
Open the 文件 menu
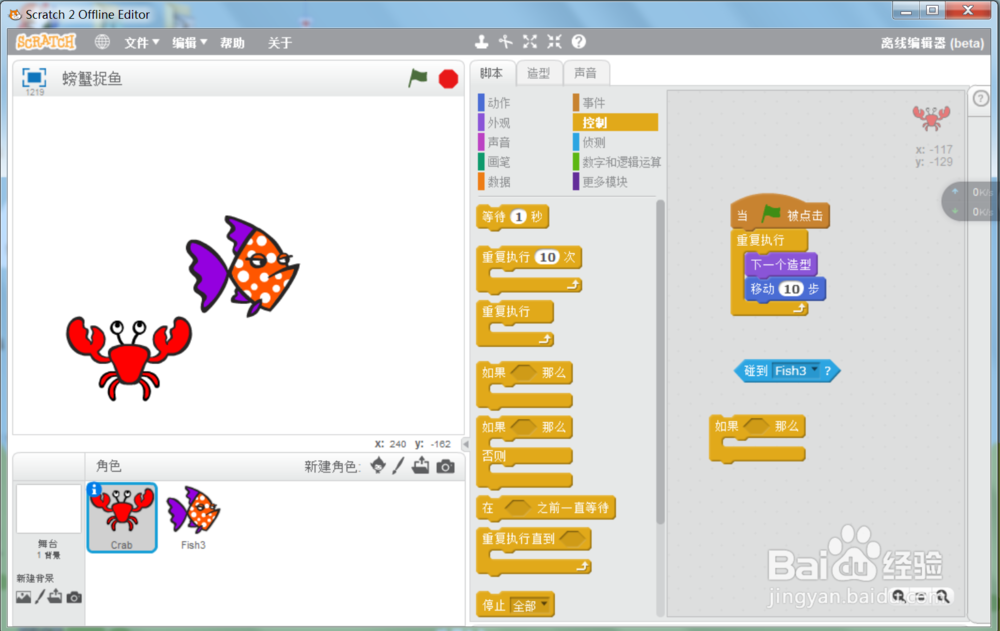tap(142, 43)
